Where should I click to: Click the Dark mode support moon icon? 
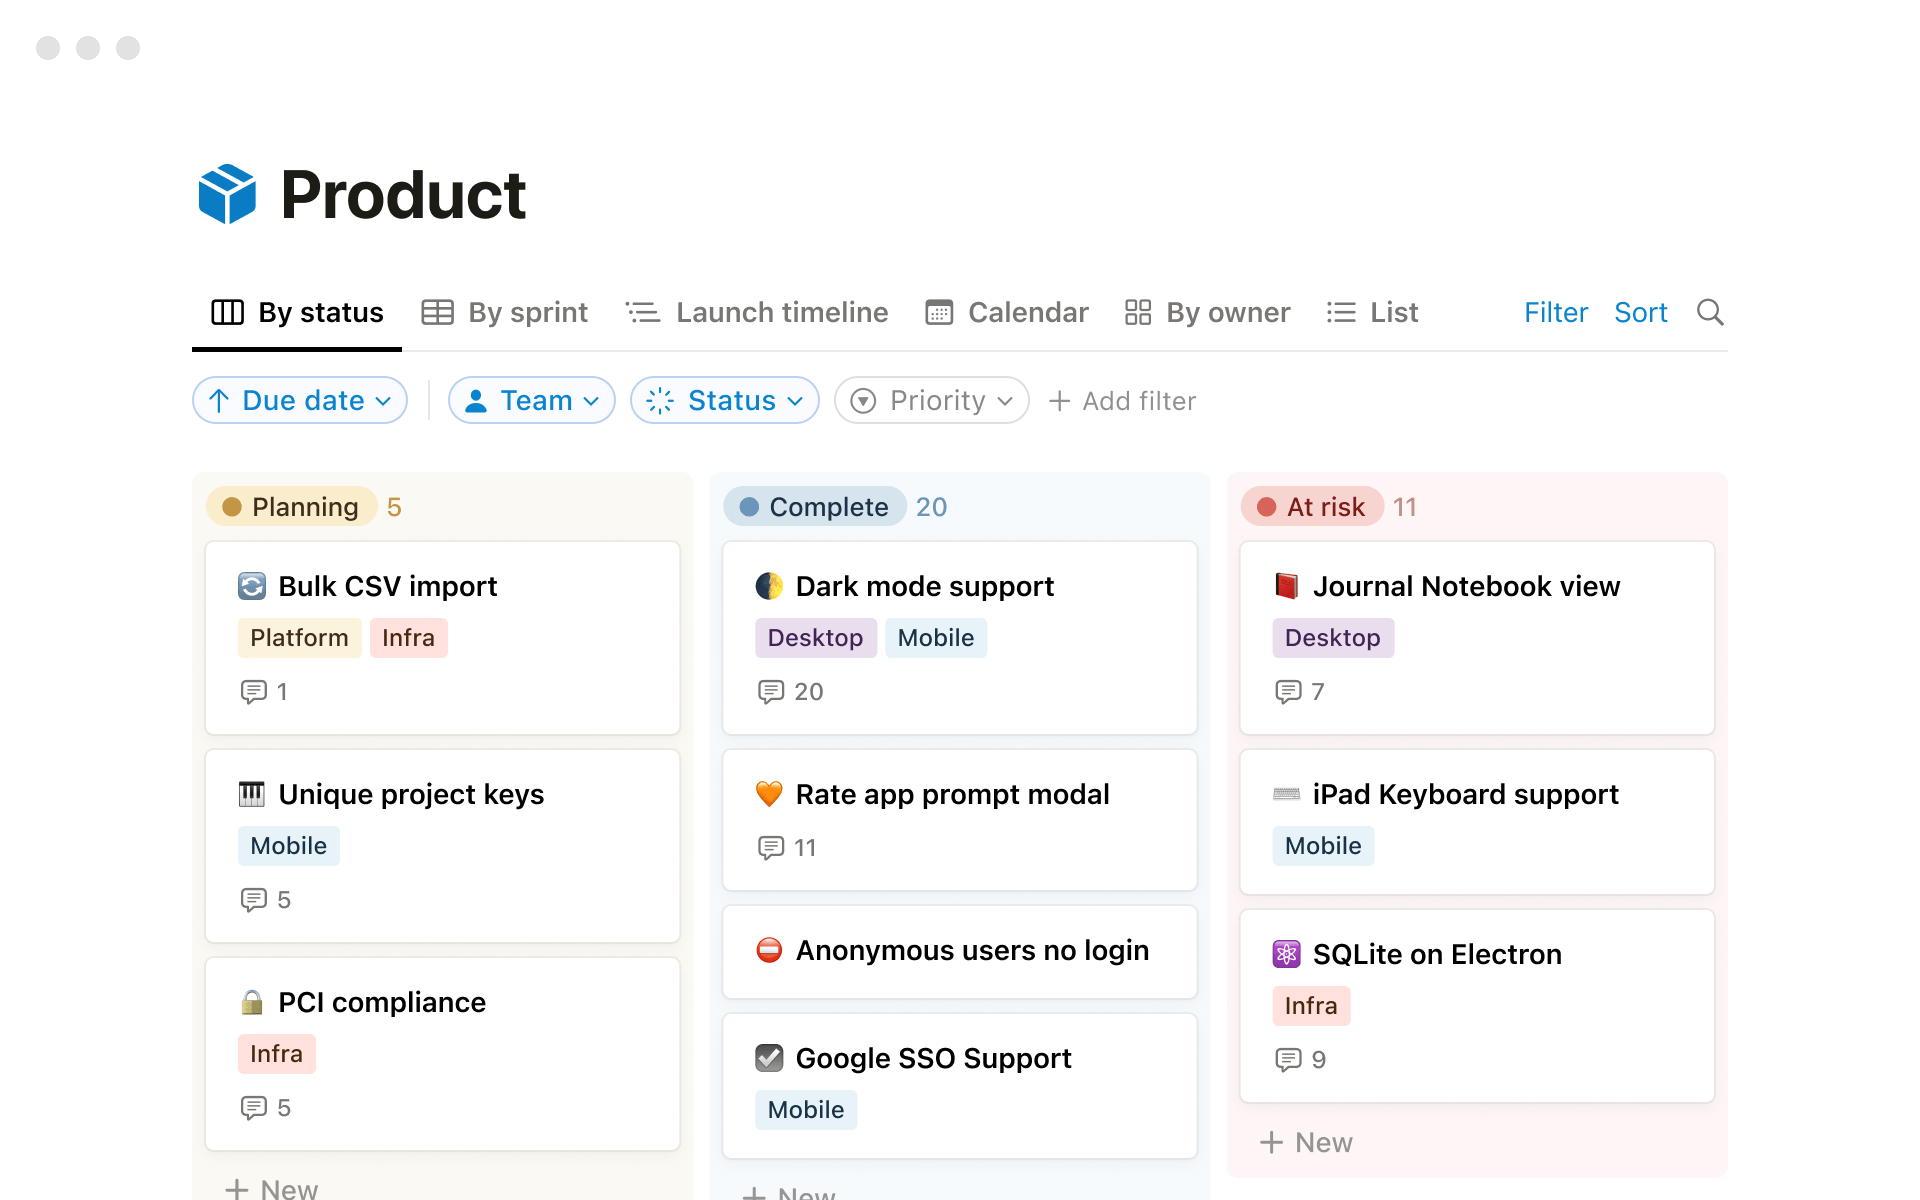(769, 586)
